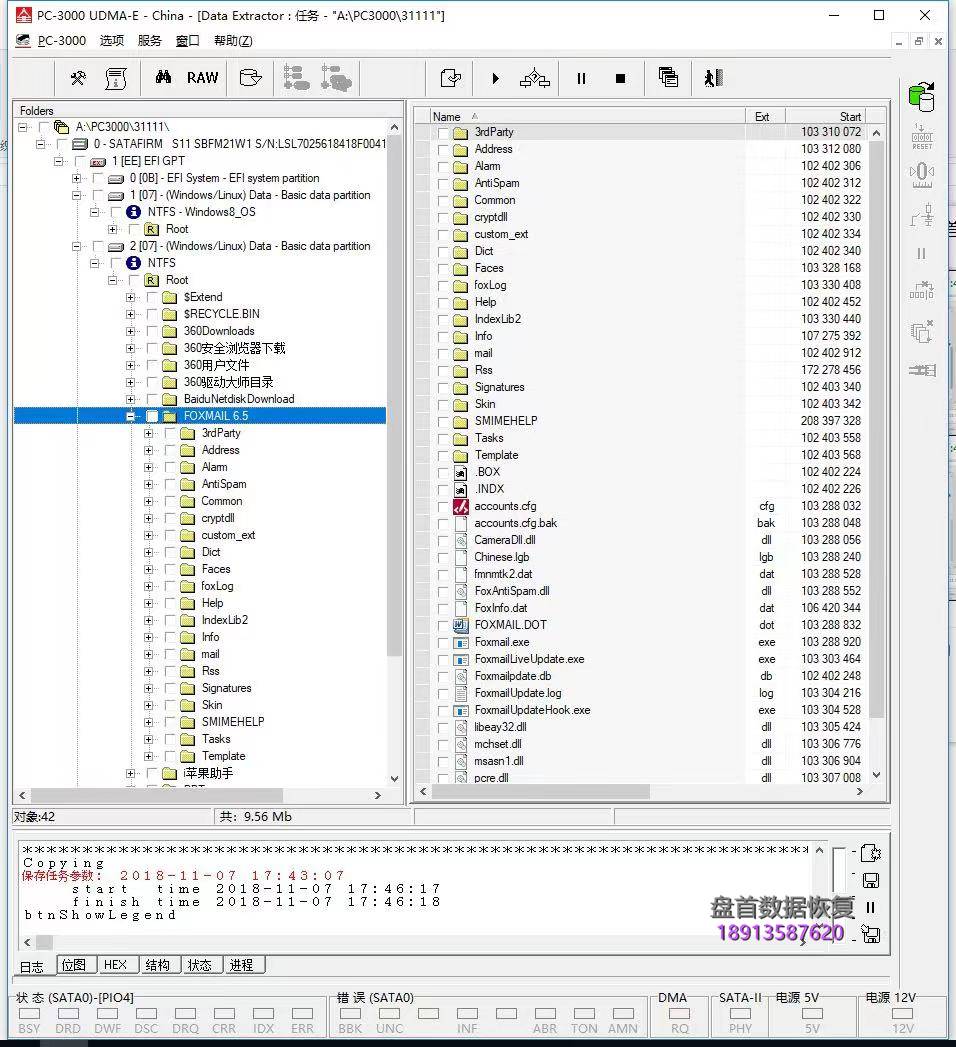
Task: Click the pause button in toolbar
Action: point(581,79)
